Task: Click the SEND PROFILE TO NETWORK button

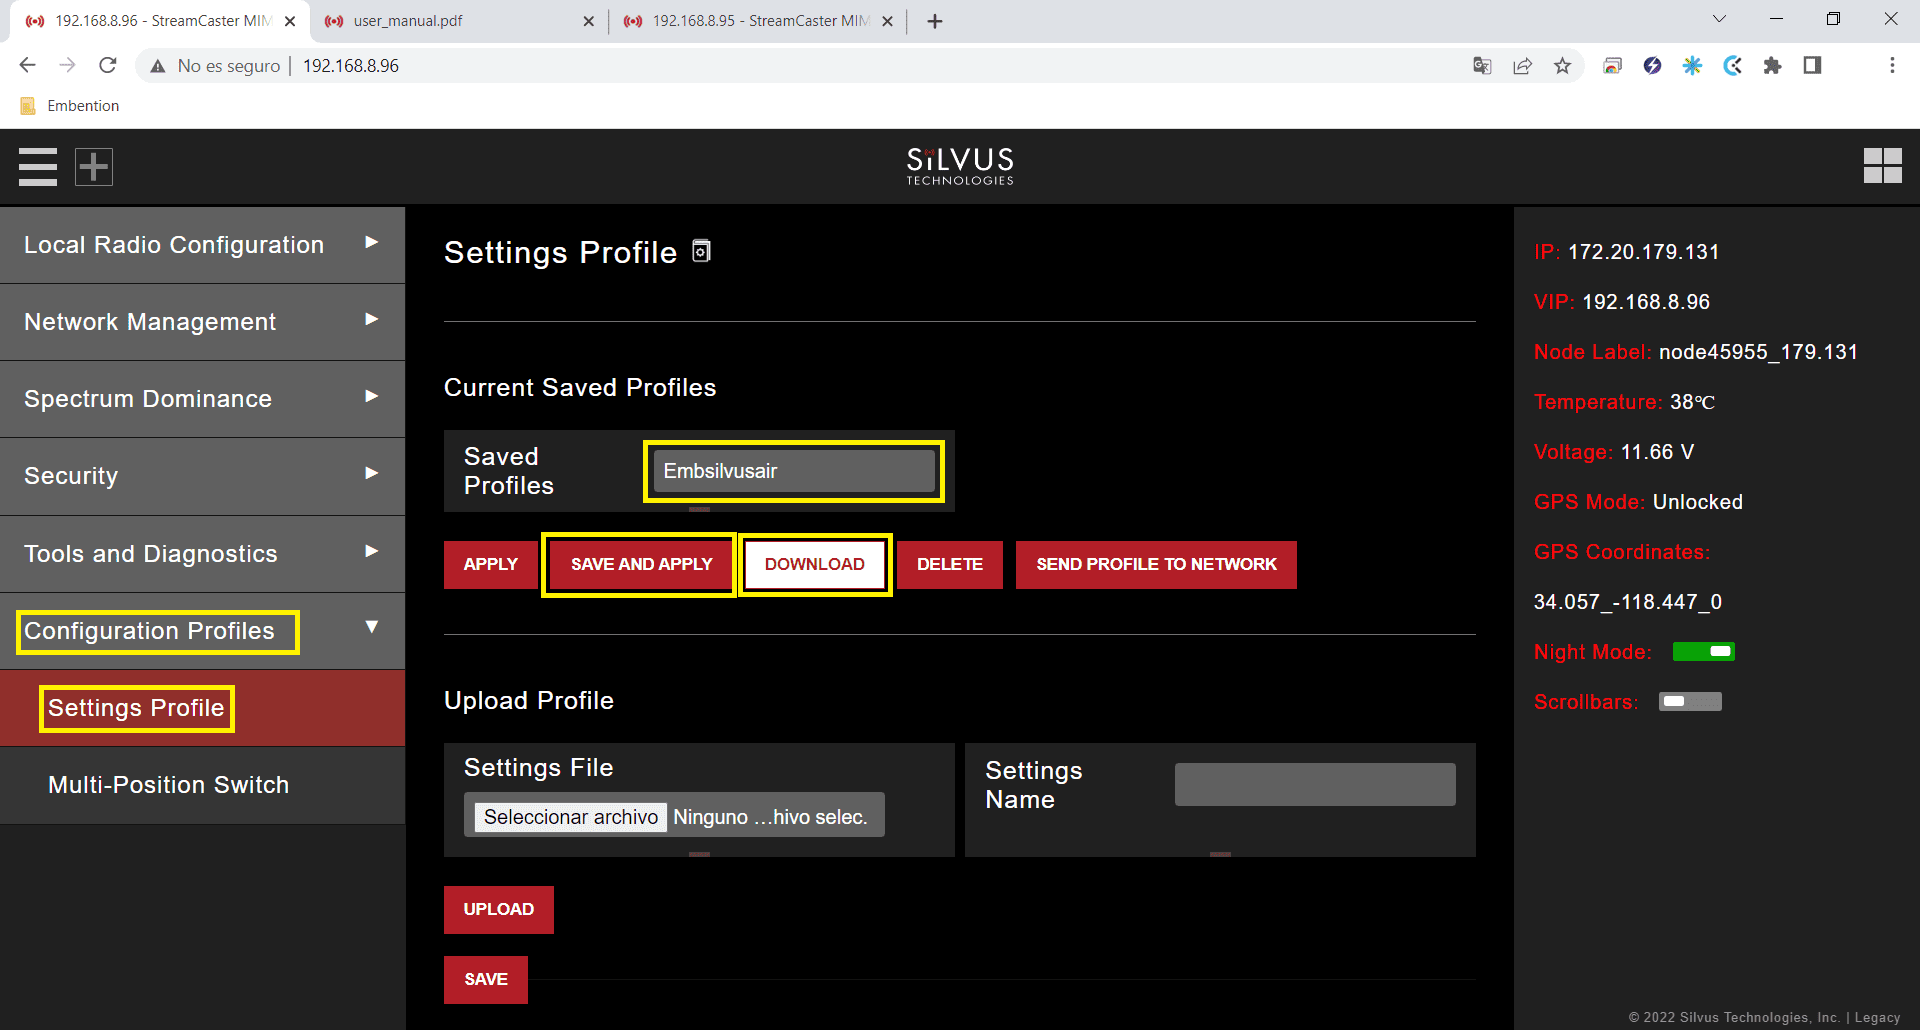Action: click(1156, 565)
